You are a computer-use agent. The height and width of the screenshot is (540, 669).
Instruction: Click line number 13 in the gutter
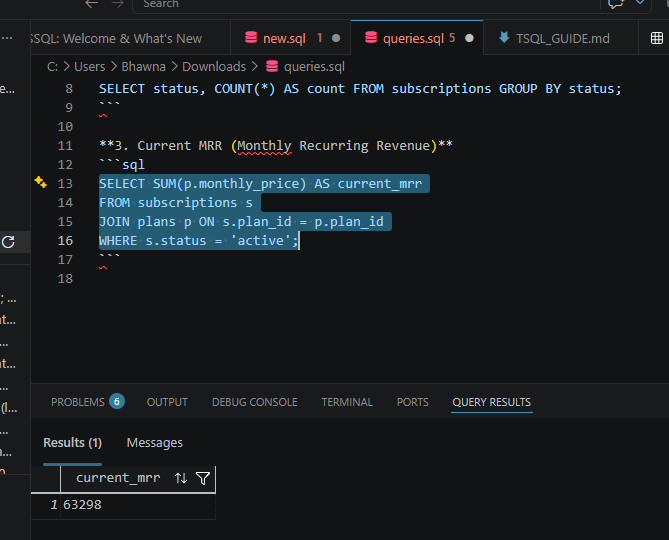click(65, 183)
